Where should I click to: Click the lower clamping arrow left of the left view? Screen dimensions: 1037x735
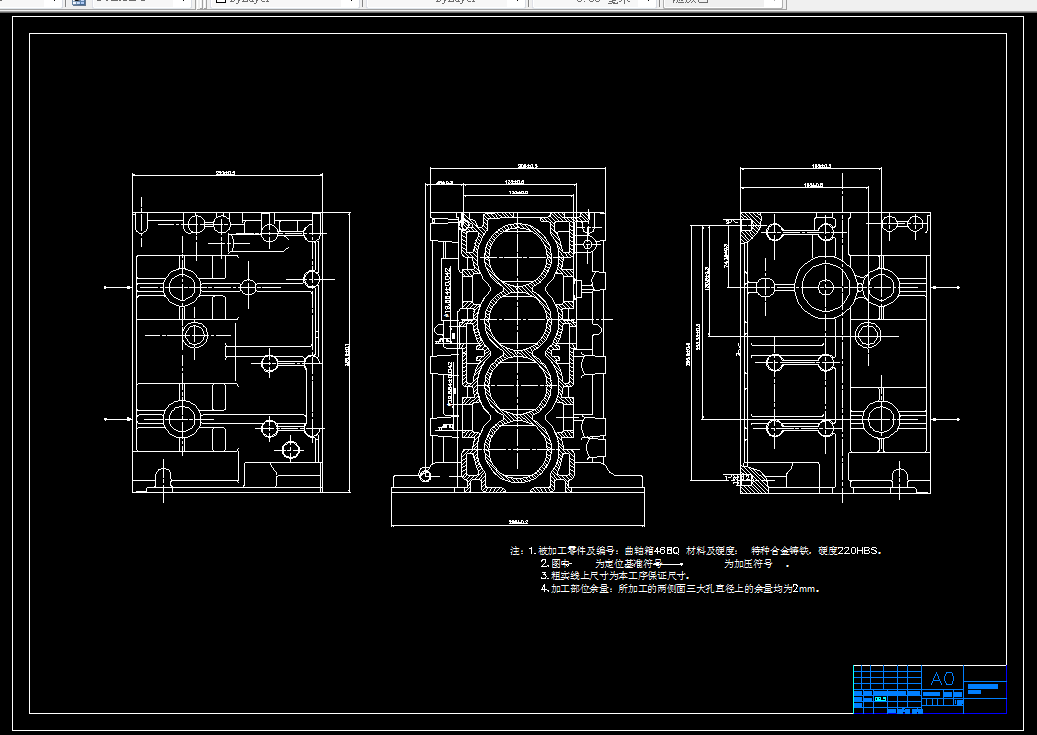pos(119,419)
